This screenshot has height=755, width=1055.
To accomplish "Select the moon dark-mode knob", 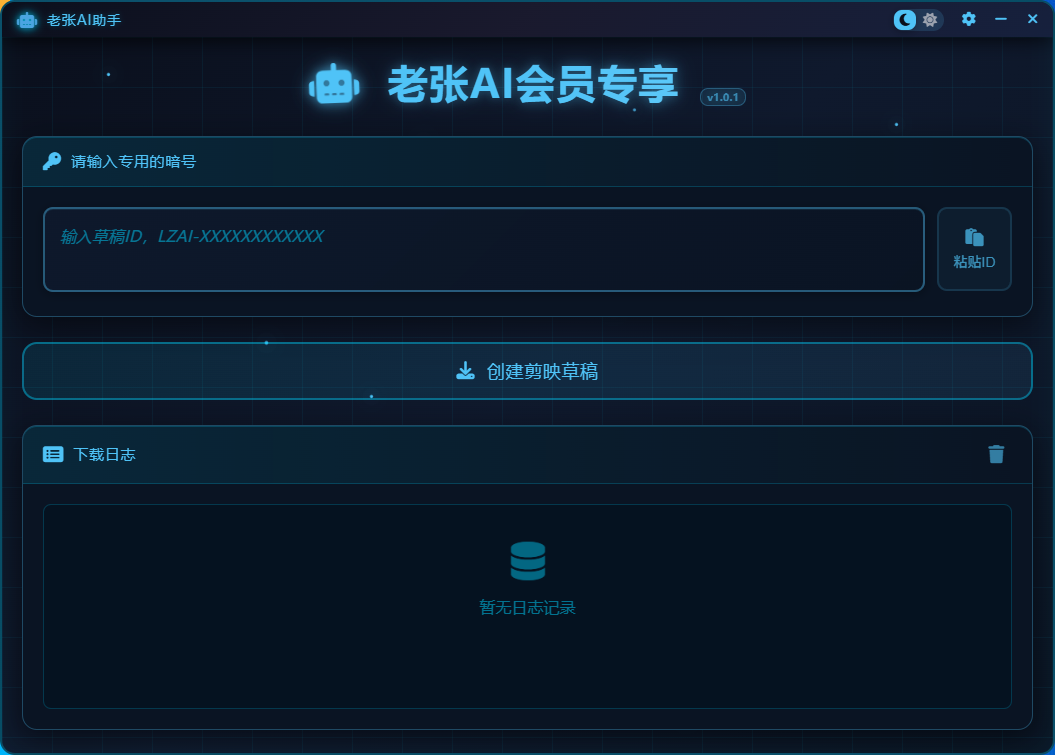I will (x=905, y=20).
